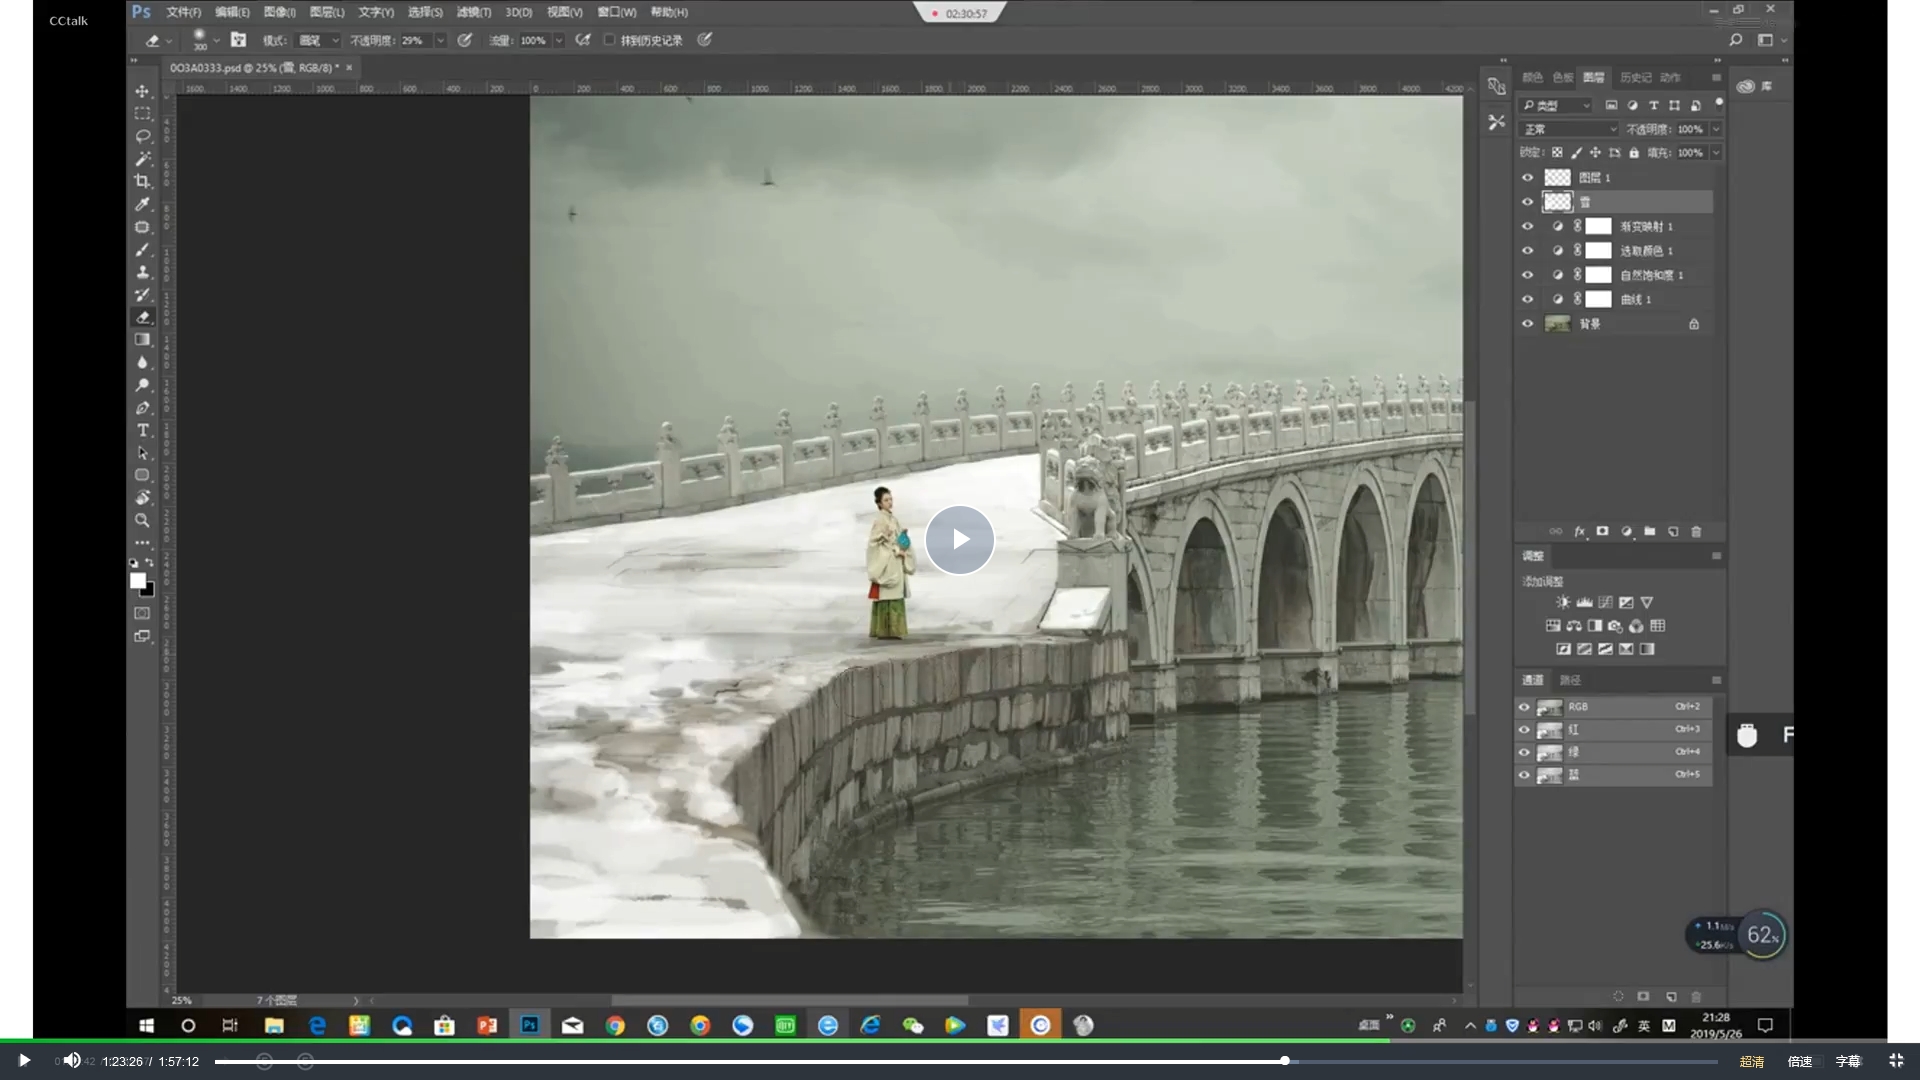Select the Crop tool
This screenshot has width=1920, height=1080.
tap(142, 181)
